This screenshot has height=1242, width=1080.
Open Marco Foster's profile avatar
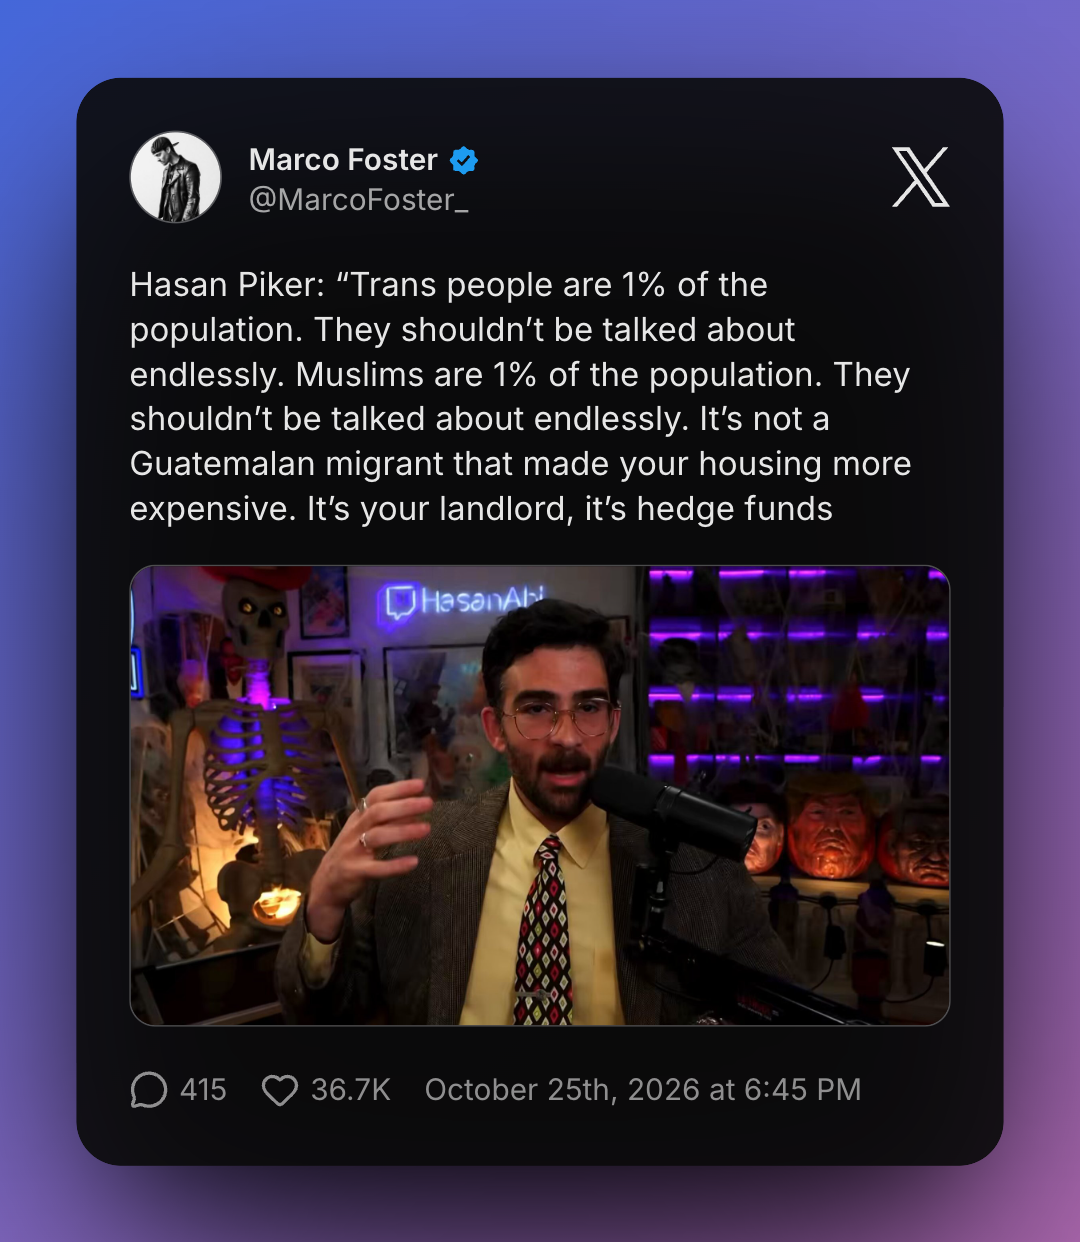coord(176,177)
